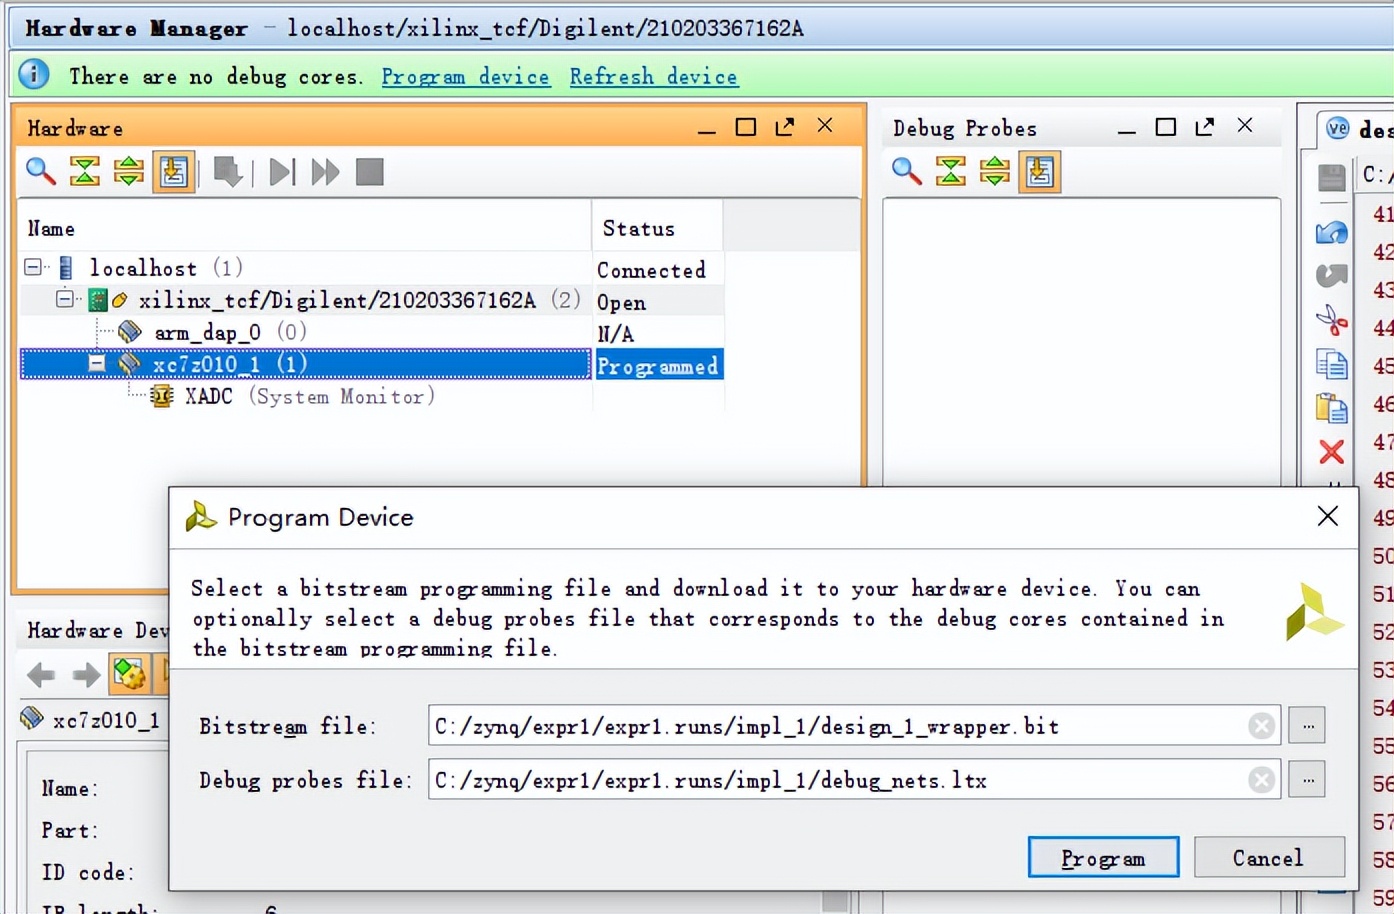Expand all items in Hardware panel toolbar
1394x914 pixels.
pos(129,172)
